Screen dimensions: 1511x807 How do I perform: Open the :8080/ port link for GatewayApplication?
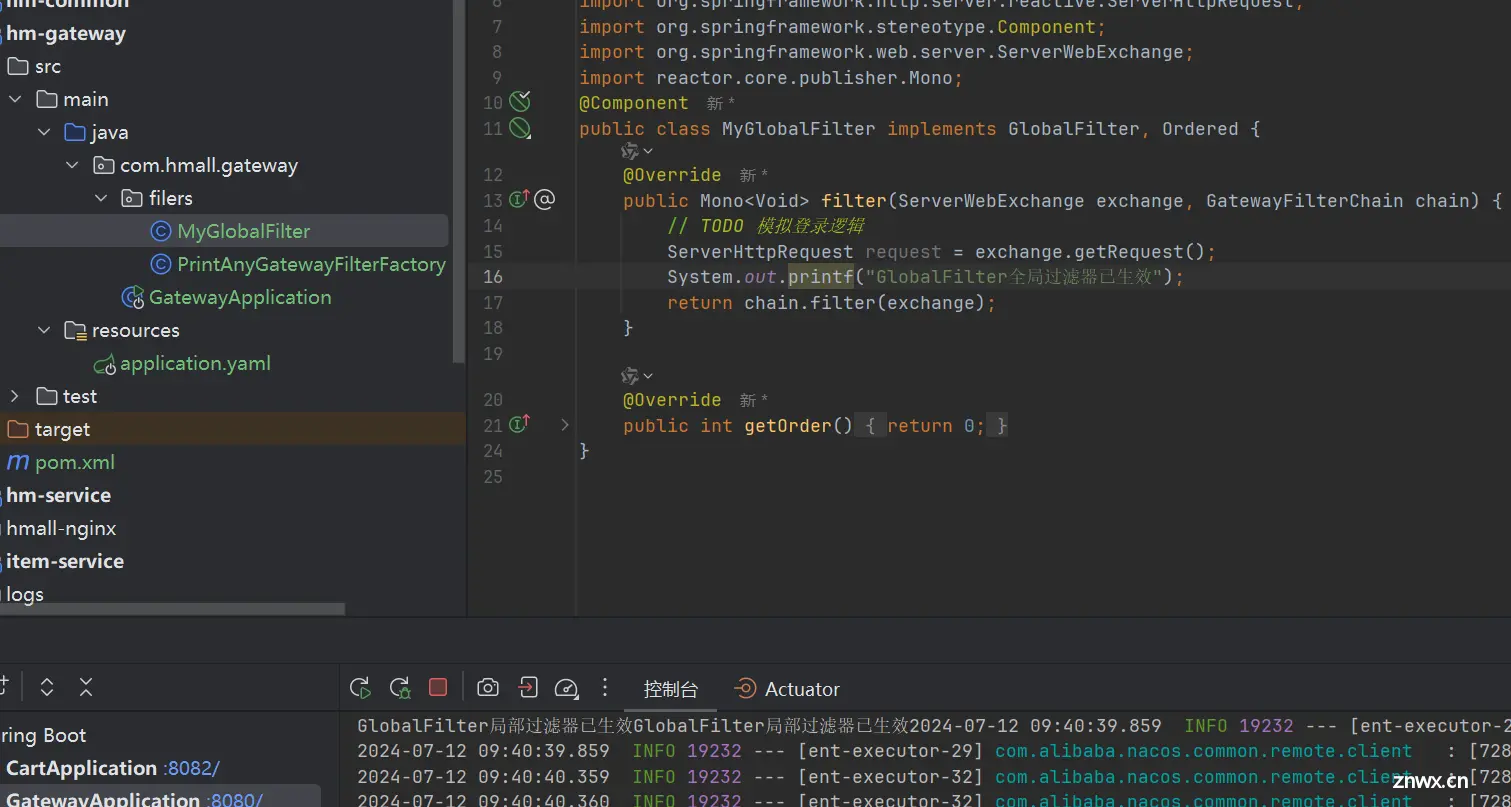pyautogui.click(x=234, y=799)
